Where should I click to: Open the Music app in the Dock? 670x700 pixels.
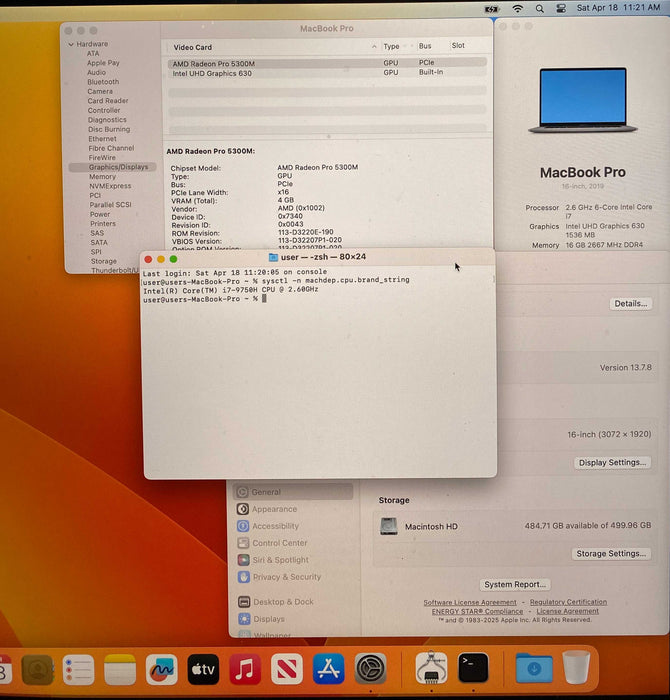point(245,669)
